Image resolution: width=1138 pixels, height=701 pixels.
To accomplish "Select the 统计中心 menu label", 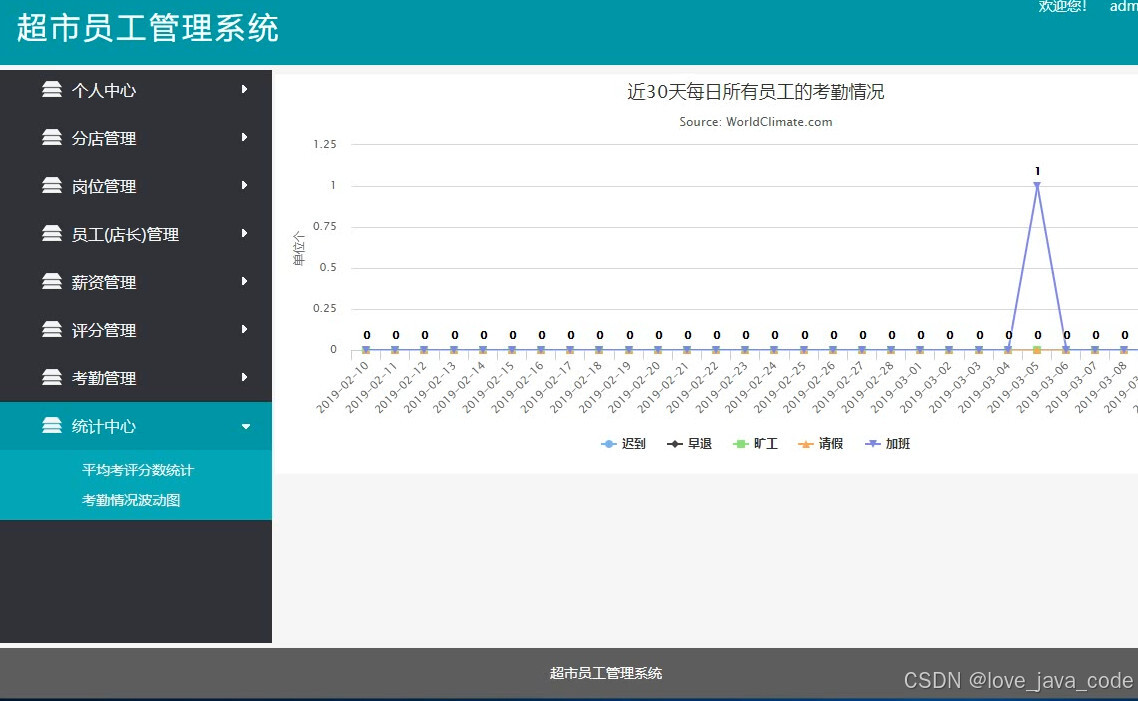I will click(x=103, y=426).
